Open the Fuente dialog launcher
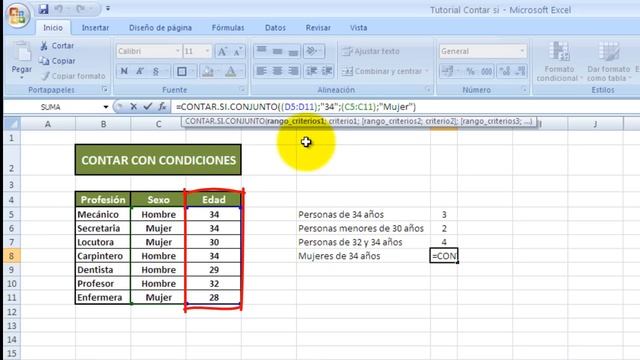The width and height of the screenshot is (640, 360). (x=242, y=89)
